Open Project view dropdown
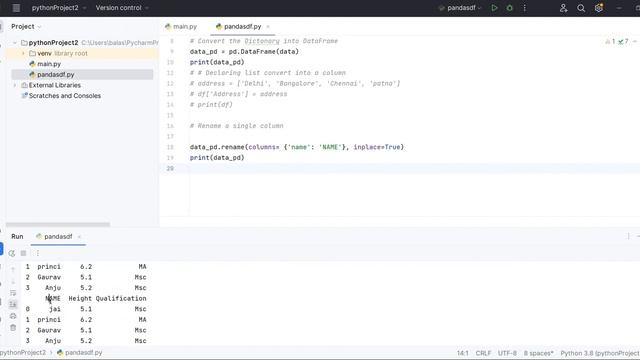This screenshot has height=360, width=640. pyautogui.click(x=26, y=27)
